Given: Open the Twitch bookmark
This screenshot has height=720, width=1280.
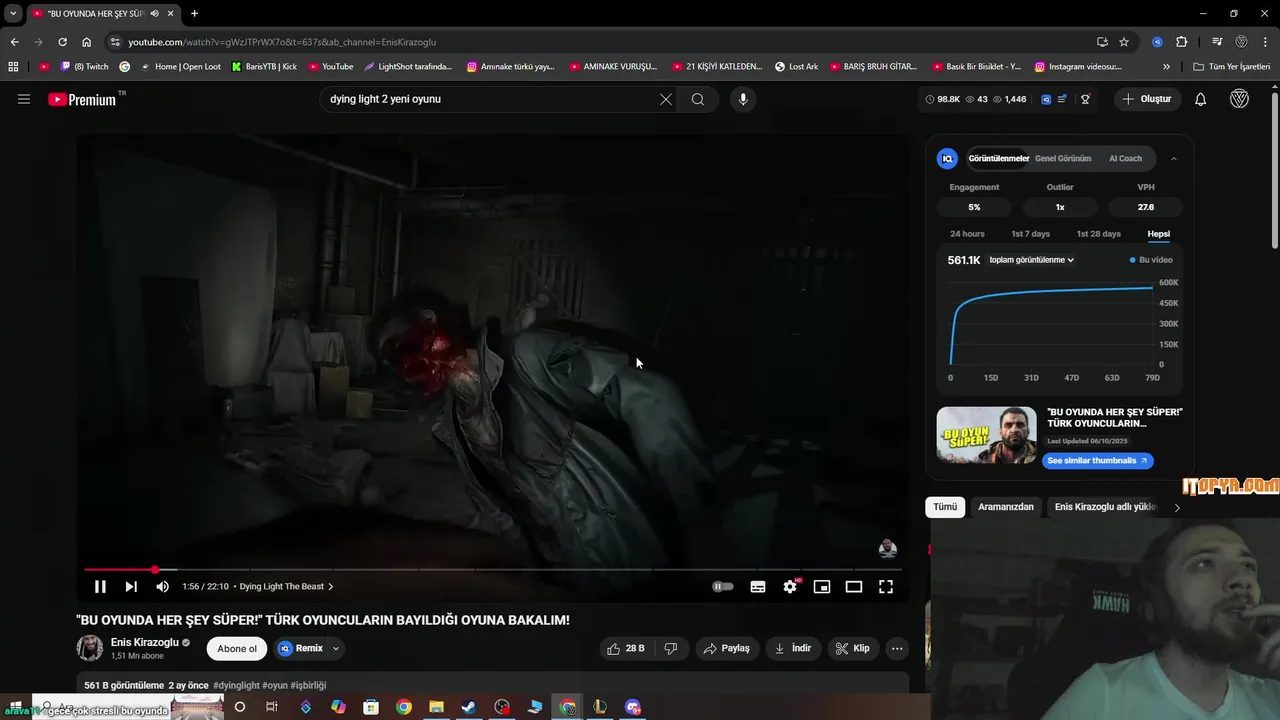Looking at the screenshot, I should [x=85, y=67].
